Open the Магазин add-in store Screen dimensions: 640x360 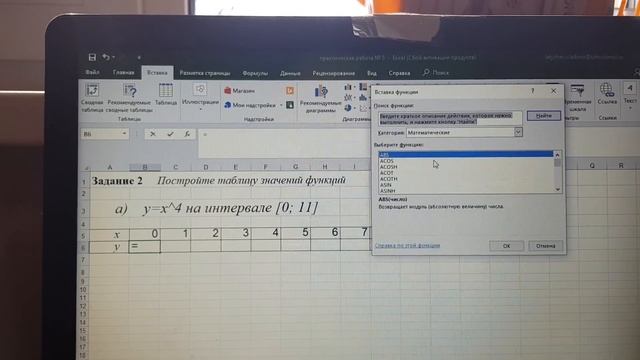click(240, 91)
